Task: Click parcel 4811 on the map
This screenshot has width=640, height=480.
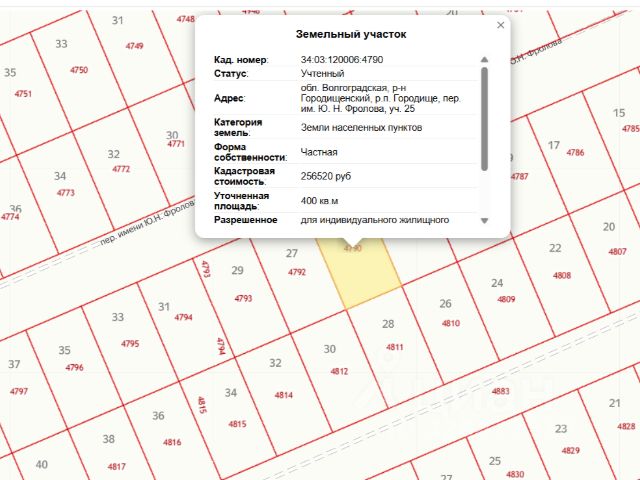Action: click(x=395, y=347)
